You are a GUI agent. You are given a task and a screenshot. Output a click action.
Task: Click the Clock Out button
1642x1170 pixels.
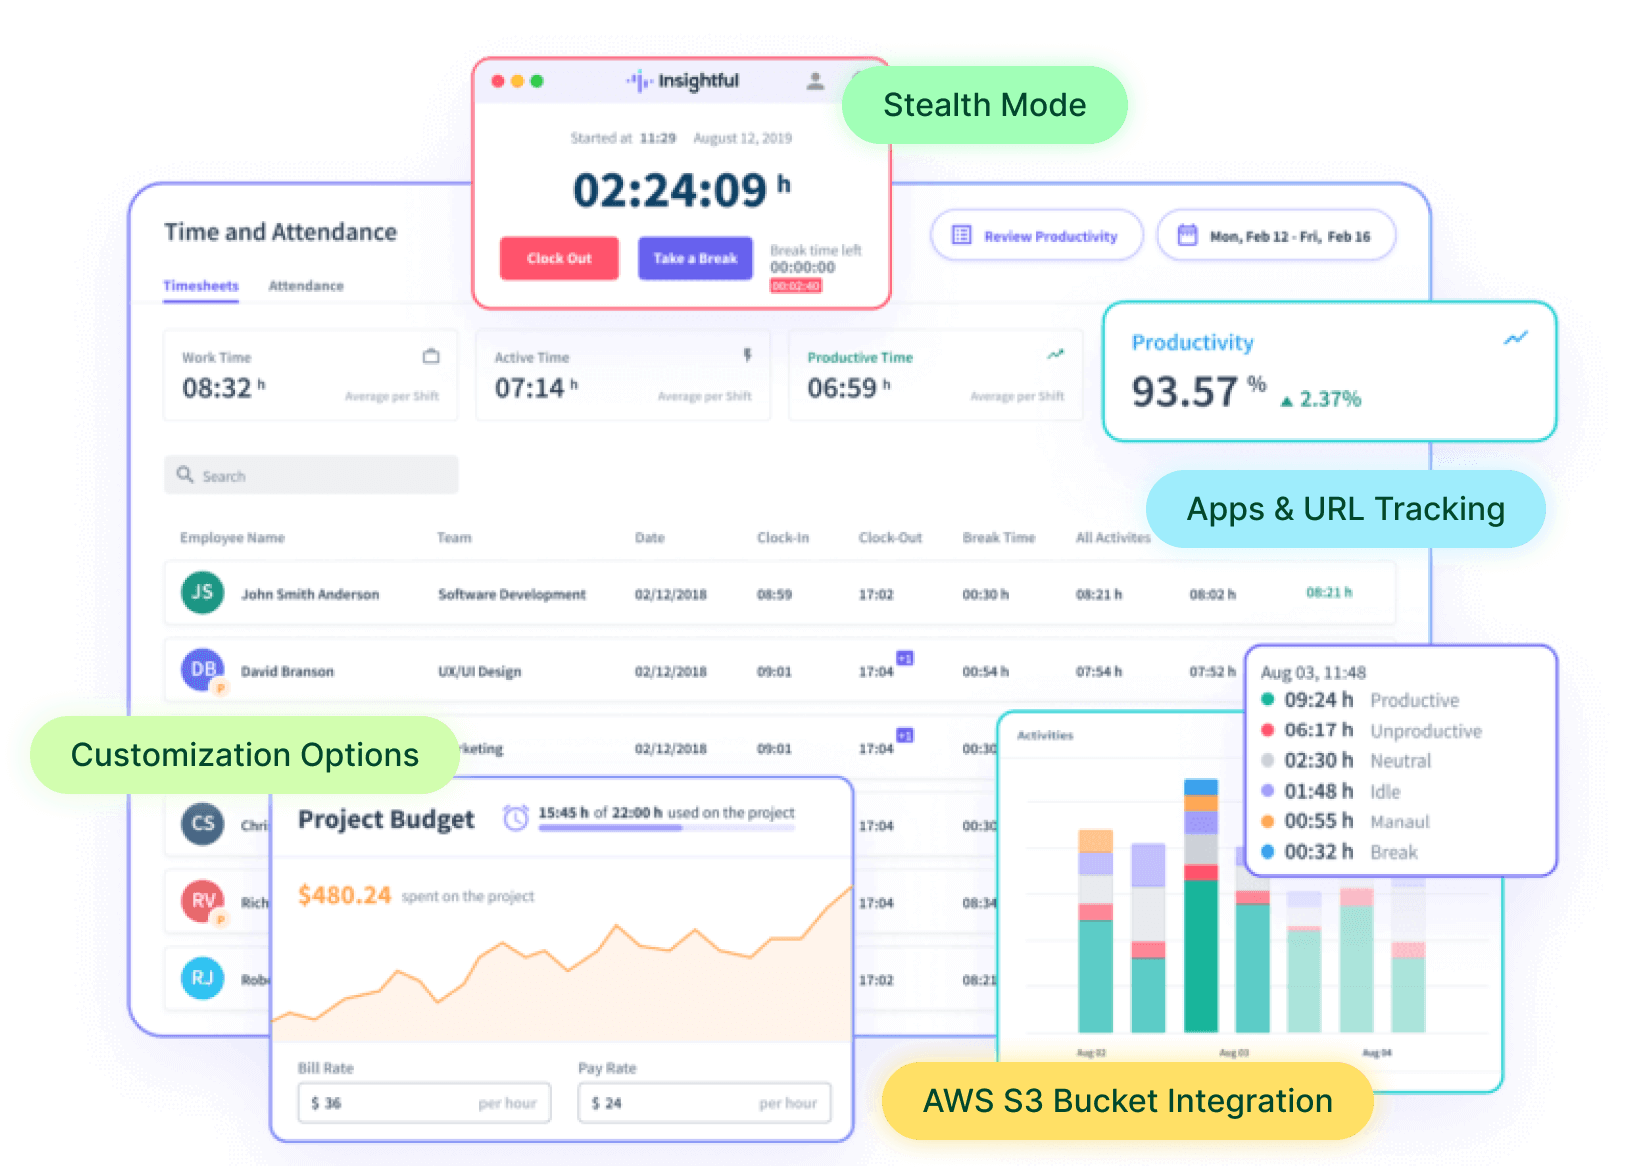pyautogui.click(x=559, y=258)
